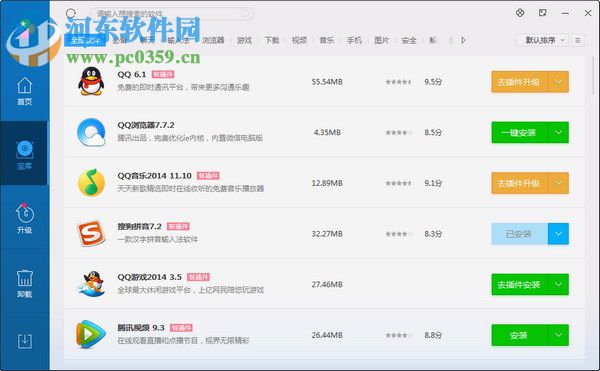The image size is (600, 371).
Task: Switch list layout with the lines icon
Action: [x=577, y=40]
